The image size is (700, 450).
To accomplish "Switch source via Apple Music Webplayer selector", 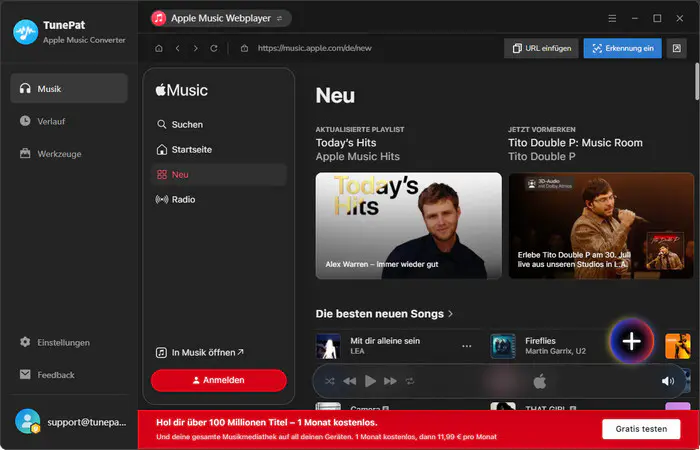I will point(221,18).
